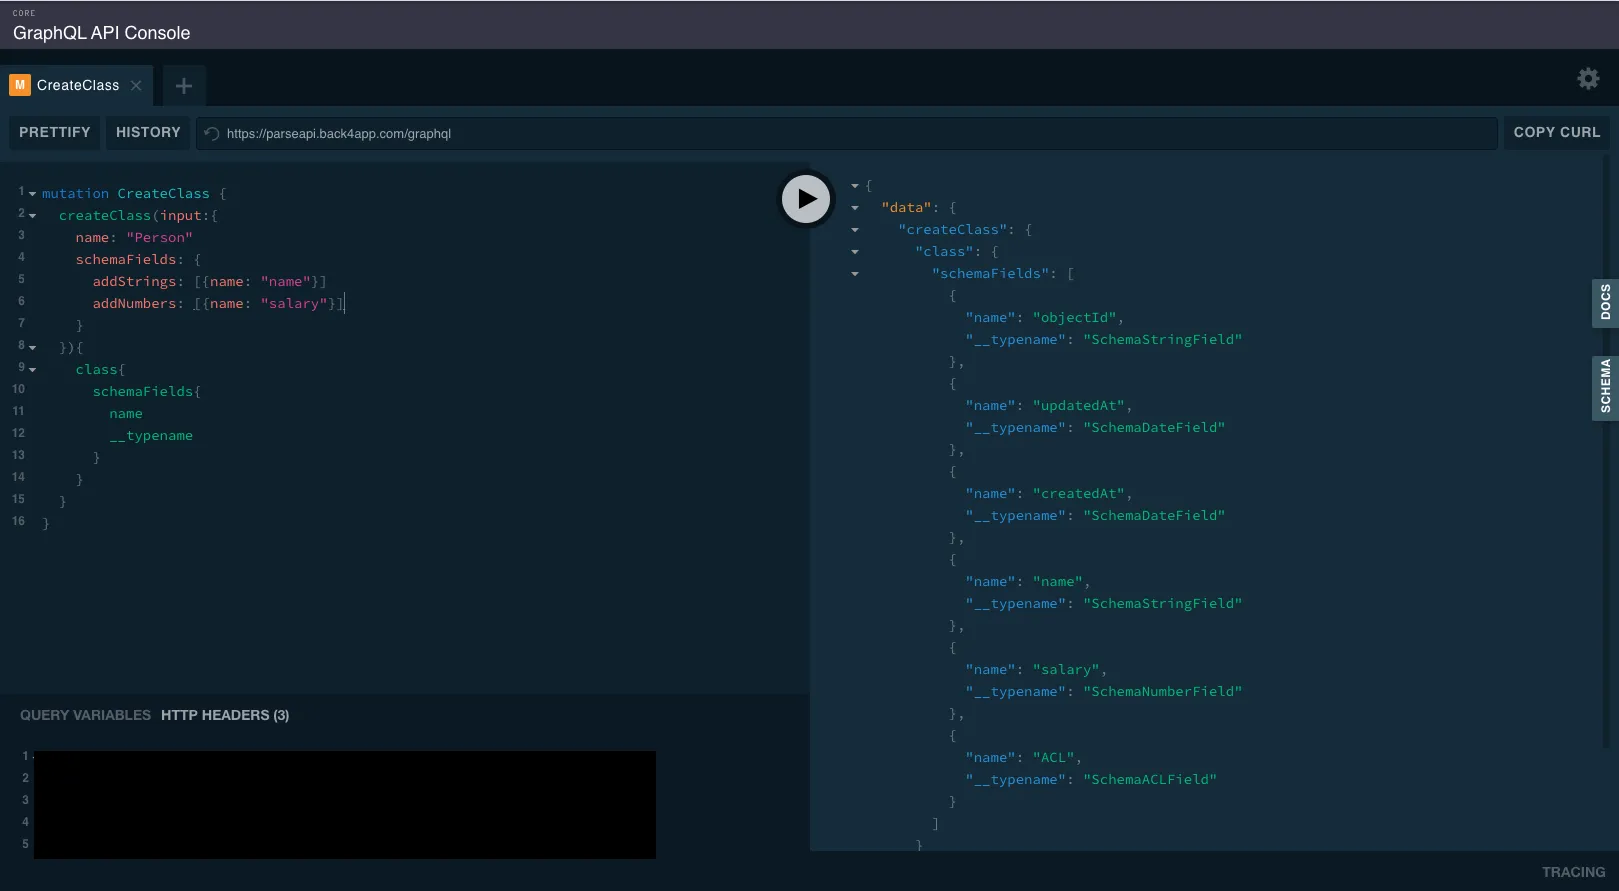
Task: Click the "ACL" name value in the response
Action: point(1053,758)
